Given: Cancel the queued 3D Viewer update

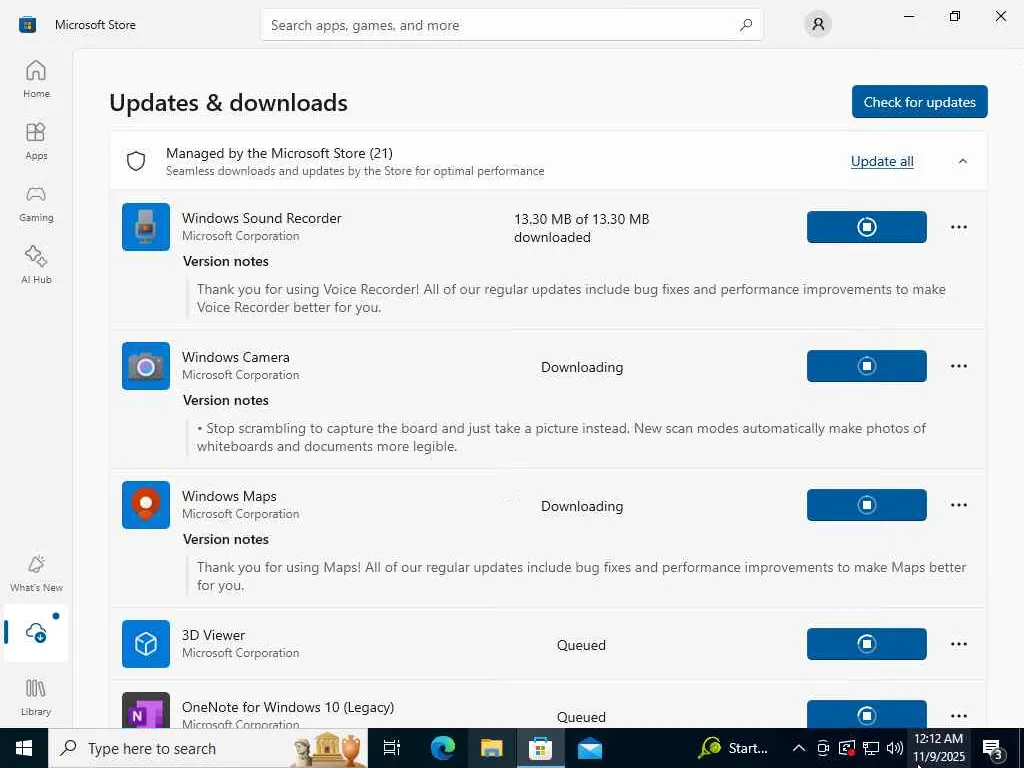Looking at the screenshot, I should pos(867,644).
